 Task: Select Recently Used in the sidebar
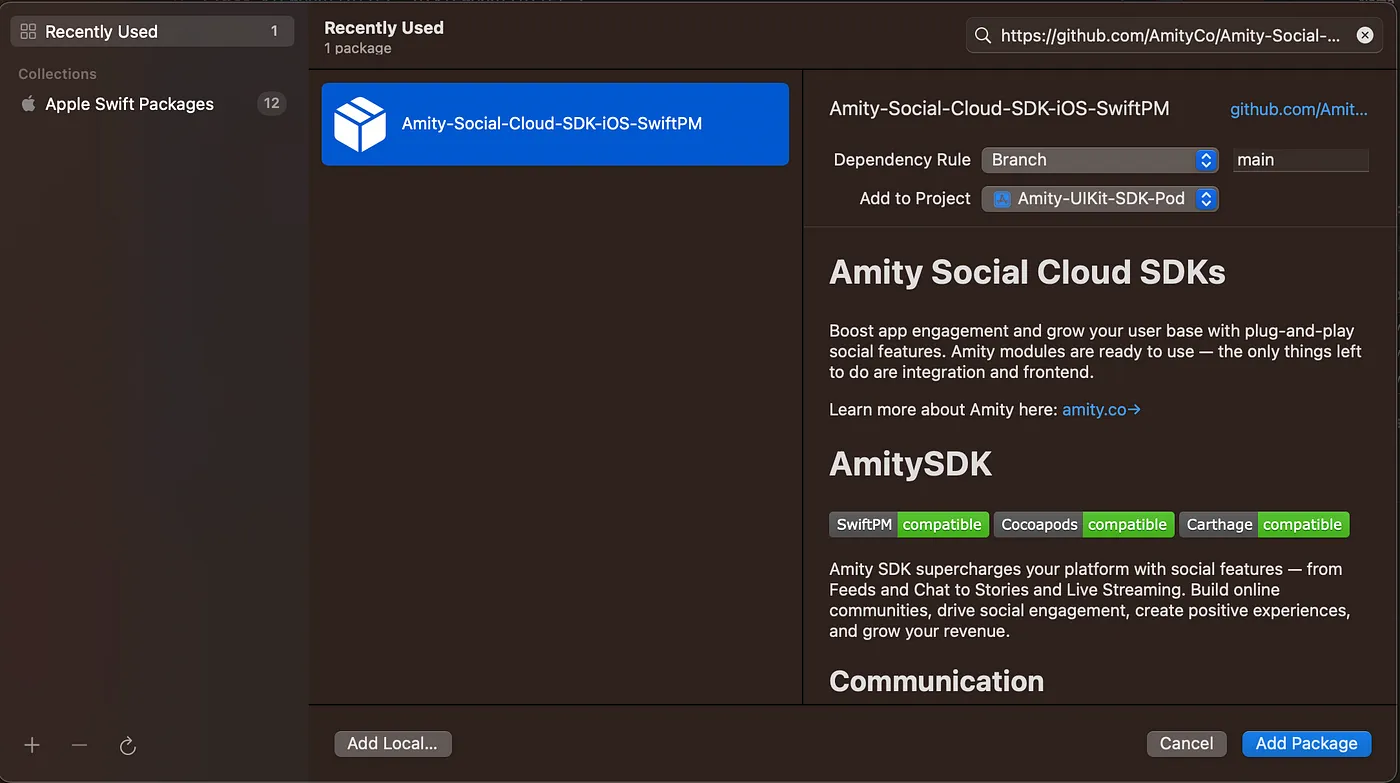point(152,31)
